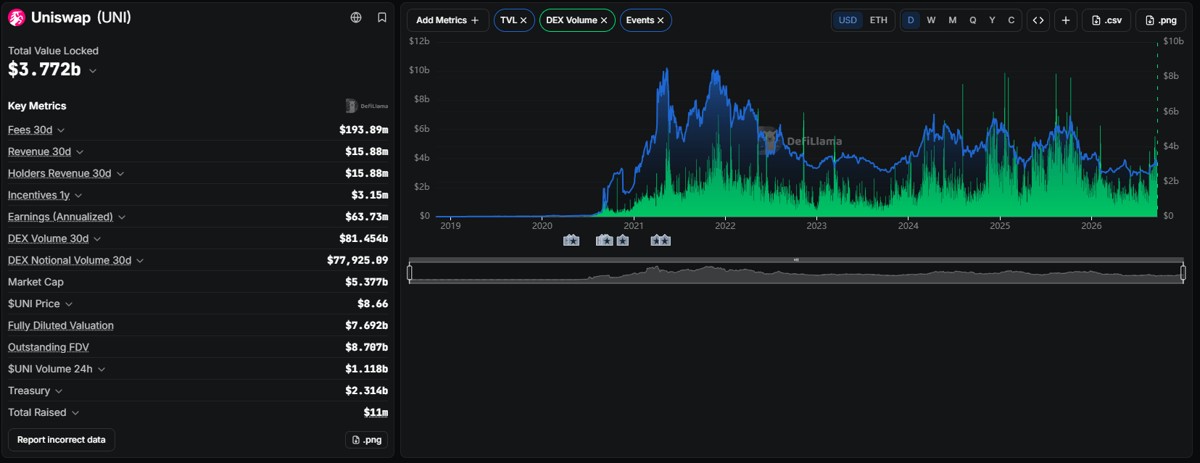Open the Outstanding FDV link
The height and width of the screenshot is (463, 1200).
coord(50,347)
